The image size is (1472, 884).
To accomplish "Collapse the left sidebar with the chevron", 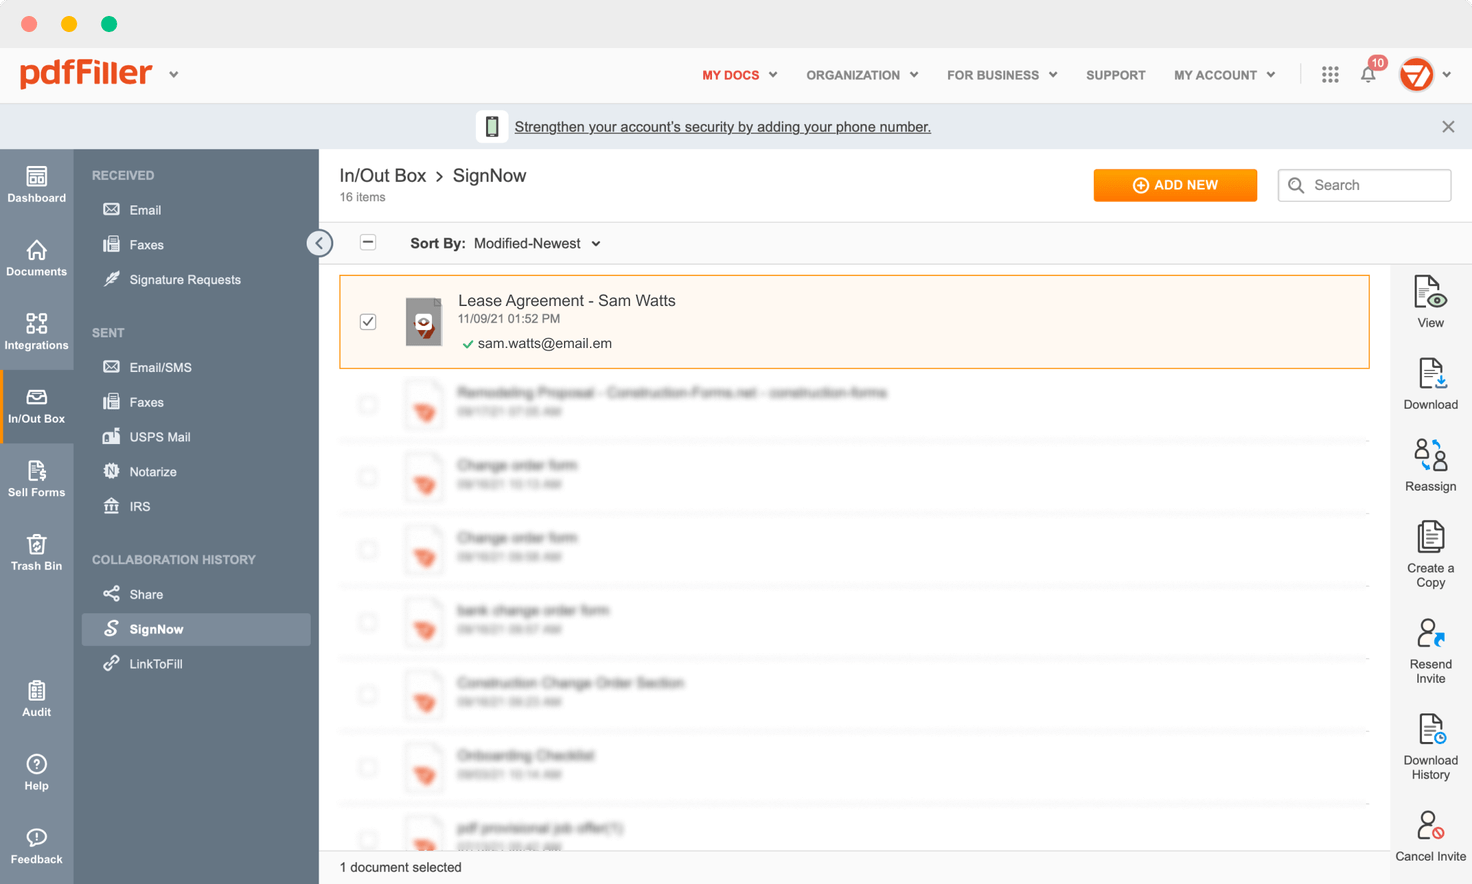I will pos(319,242).
